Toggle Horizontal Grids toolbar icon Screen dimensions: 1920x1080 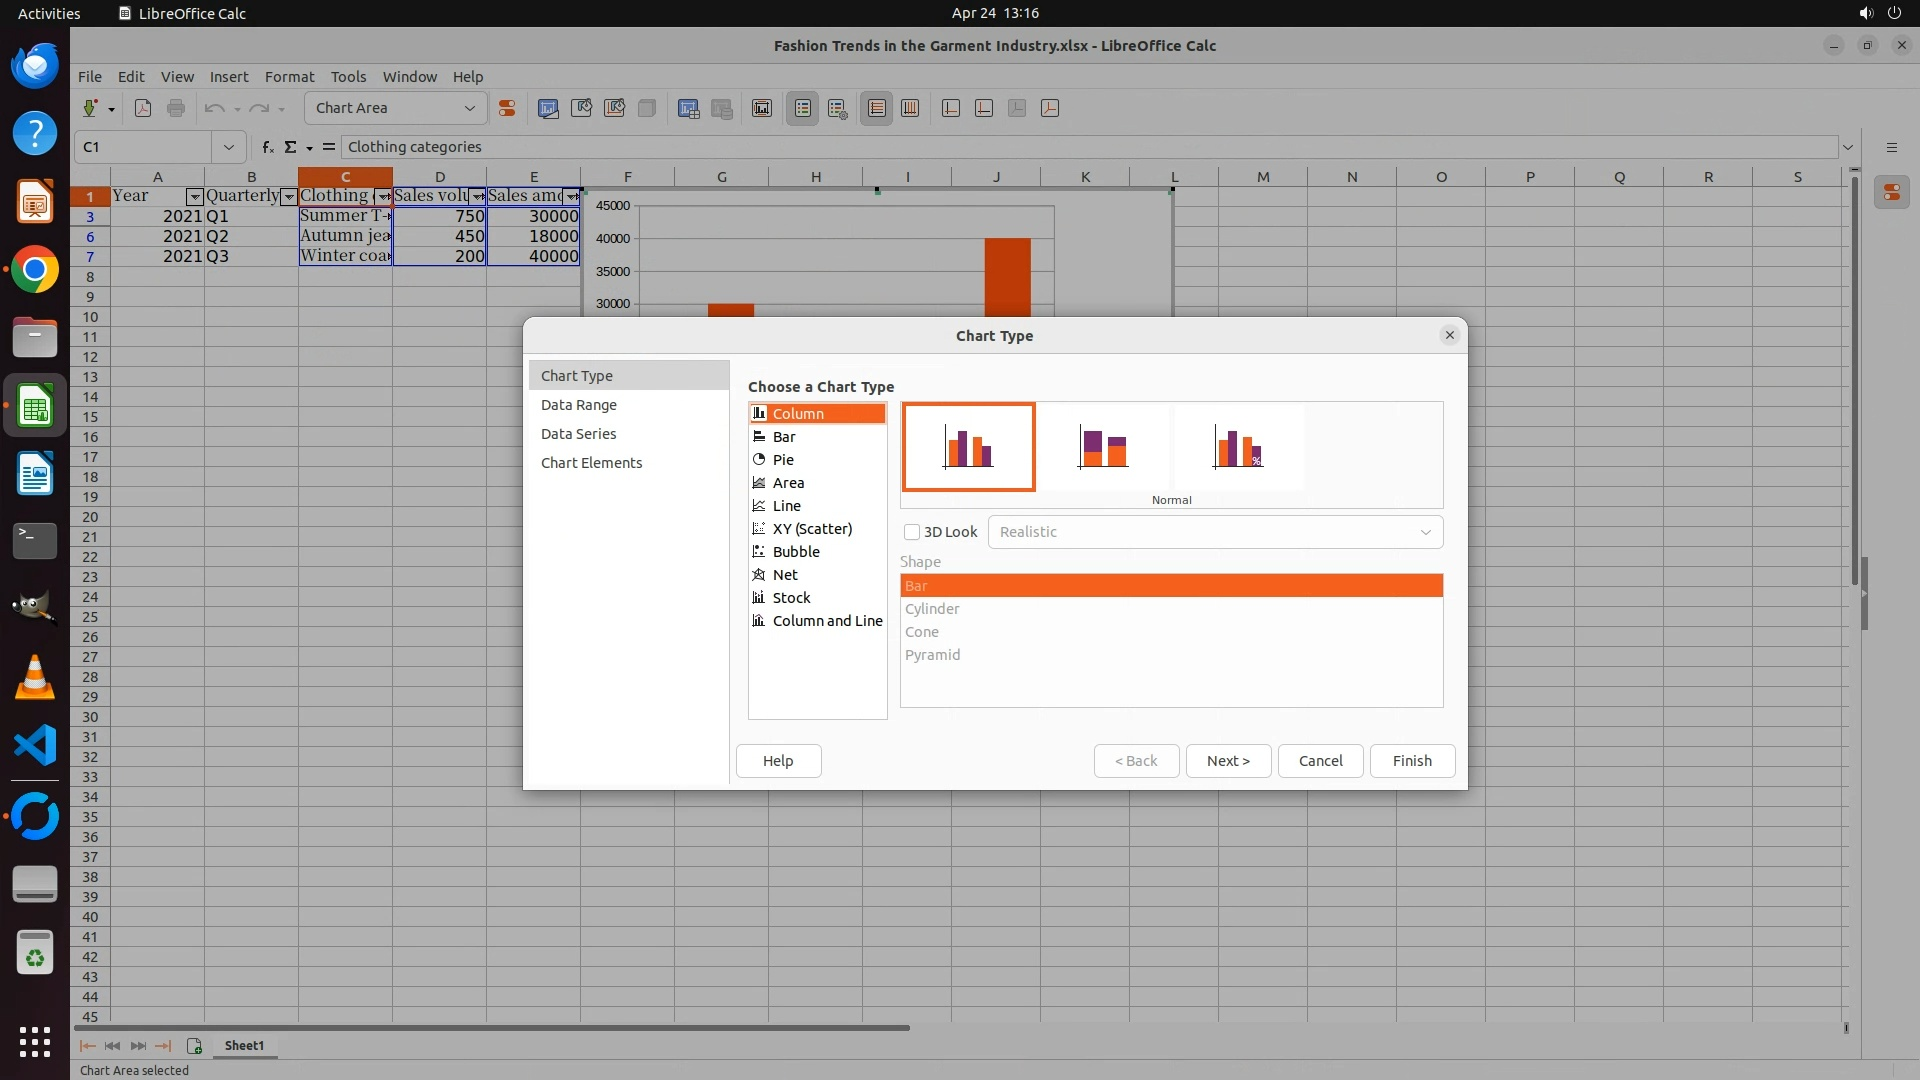pos(877,108)
